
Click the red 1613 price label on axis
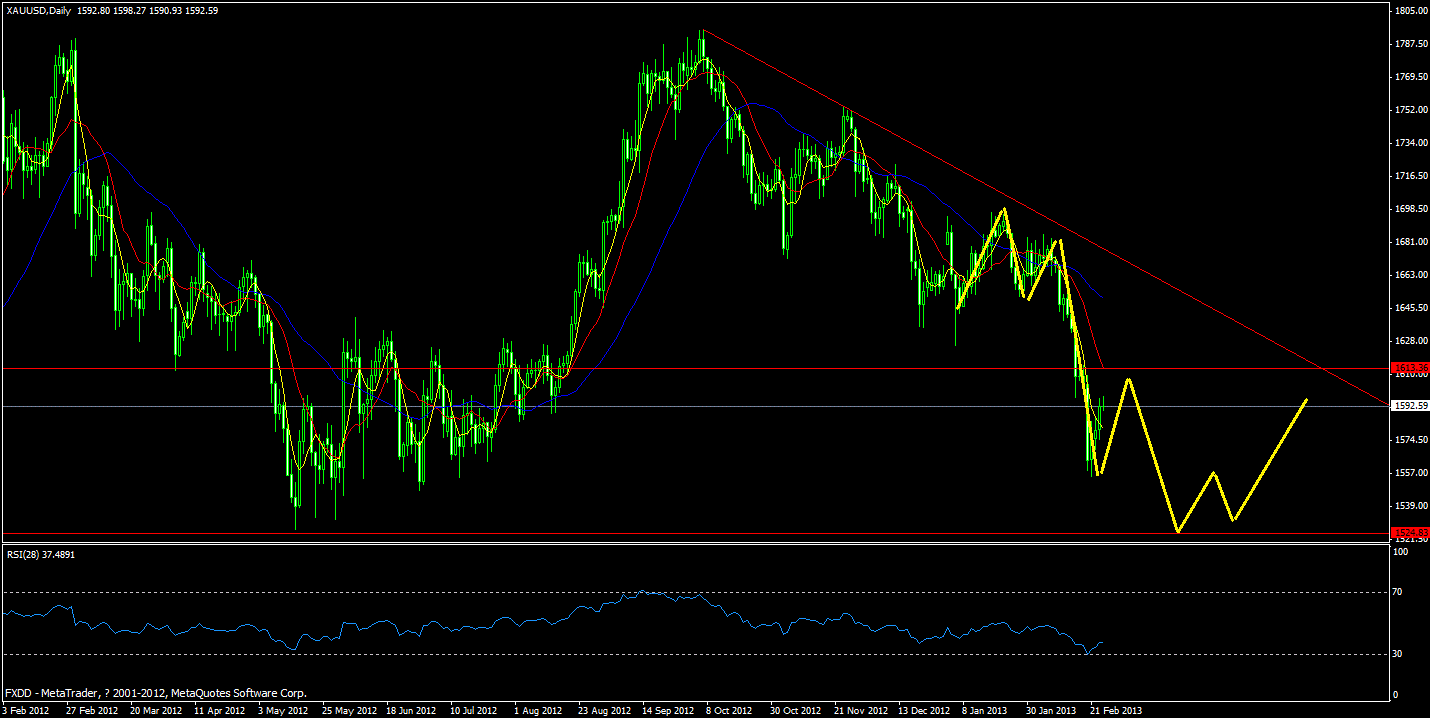point(1408,368)
